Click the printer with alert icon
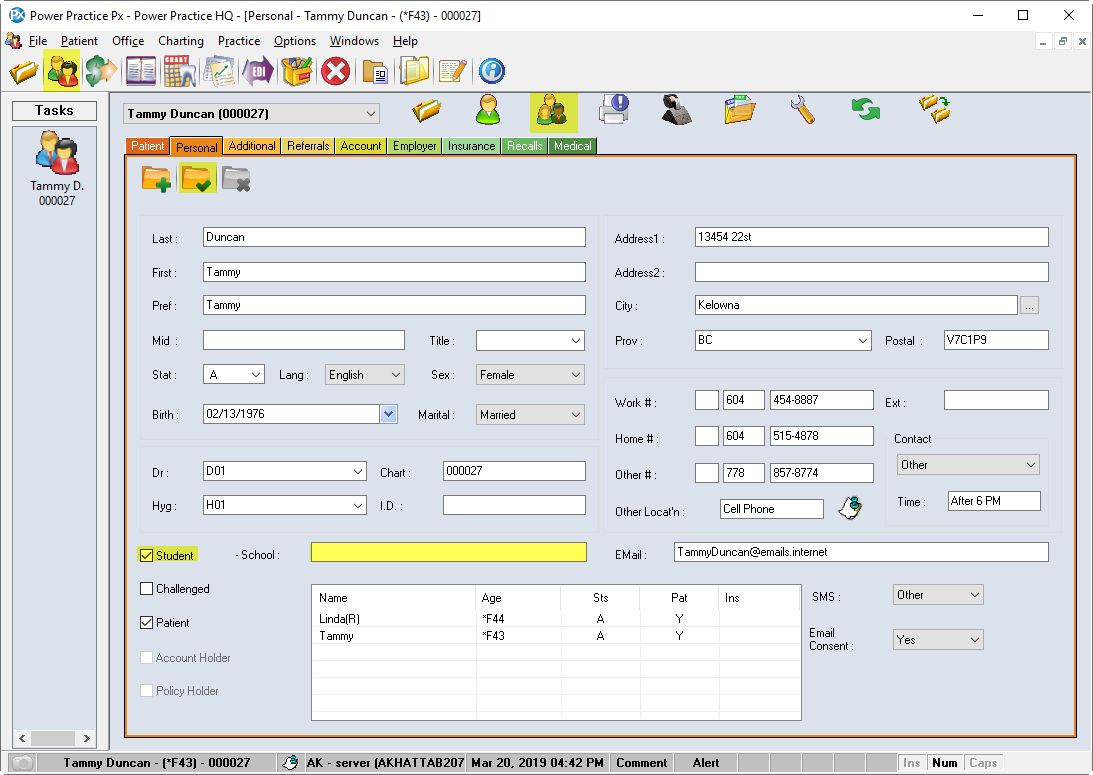Viewport: 1093px width, 775px height. 613,110
